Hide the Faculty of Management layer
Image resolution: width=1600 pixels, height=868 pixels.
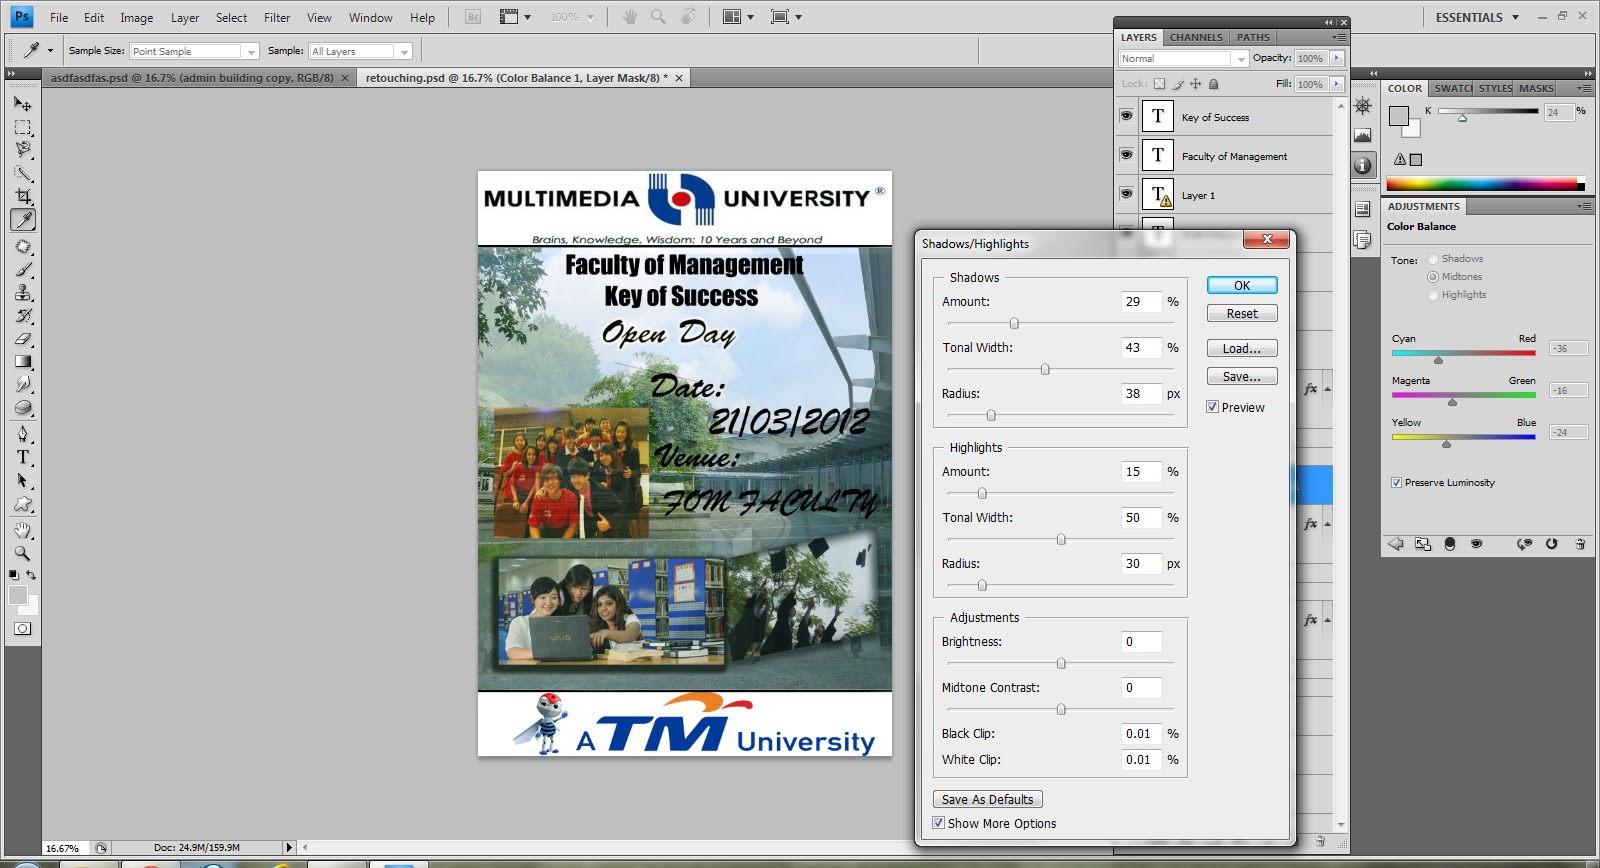[x=1126, y=155]
